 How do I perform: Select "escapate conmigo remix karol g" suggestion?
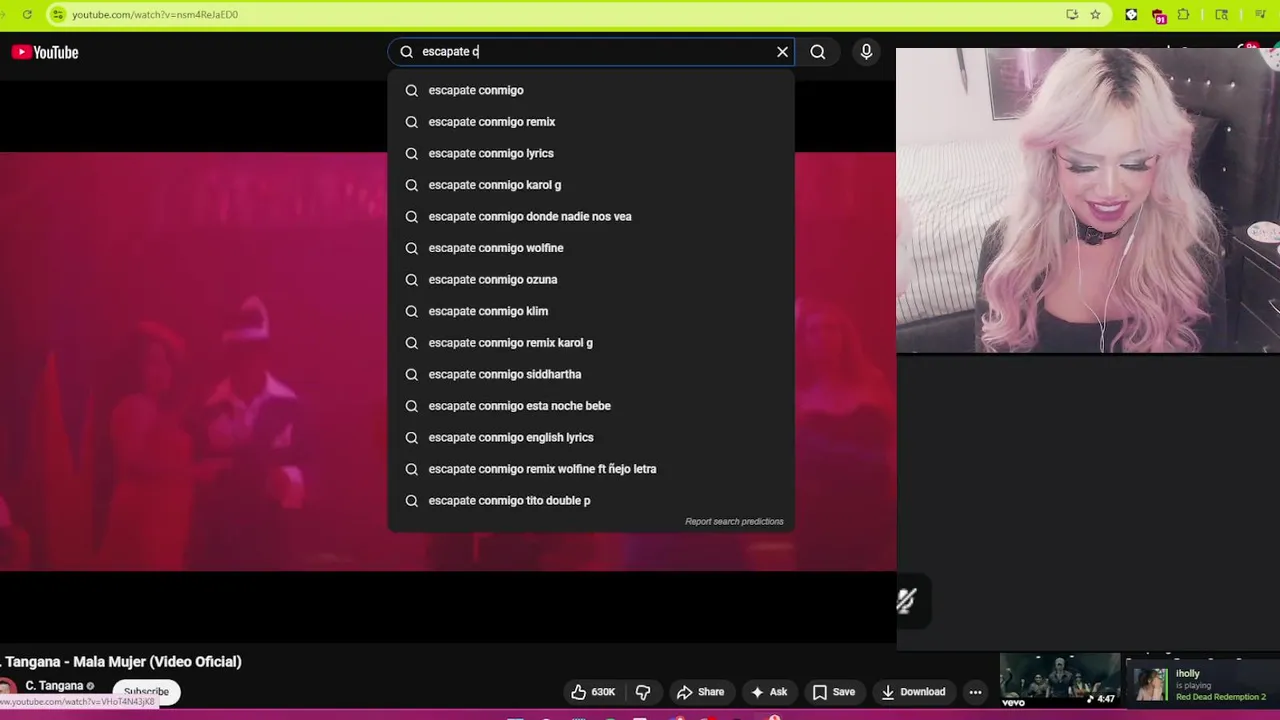(x=591, y=342)
